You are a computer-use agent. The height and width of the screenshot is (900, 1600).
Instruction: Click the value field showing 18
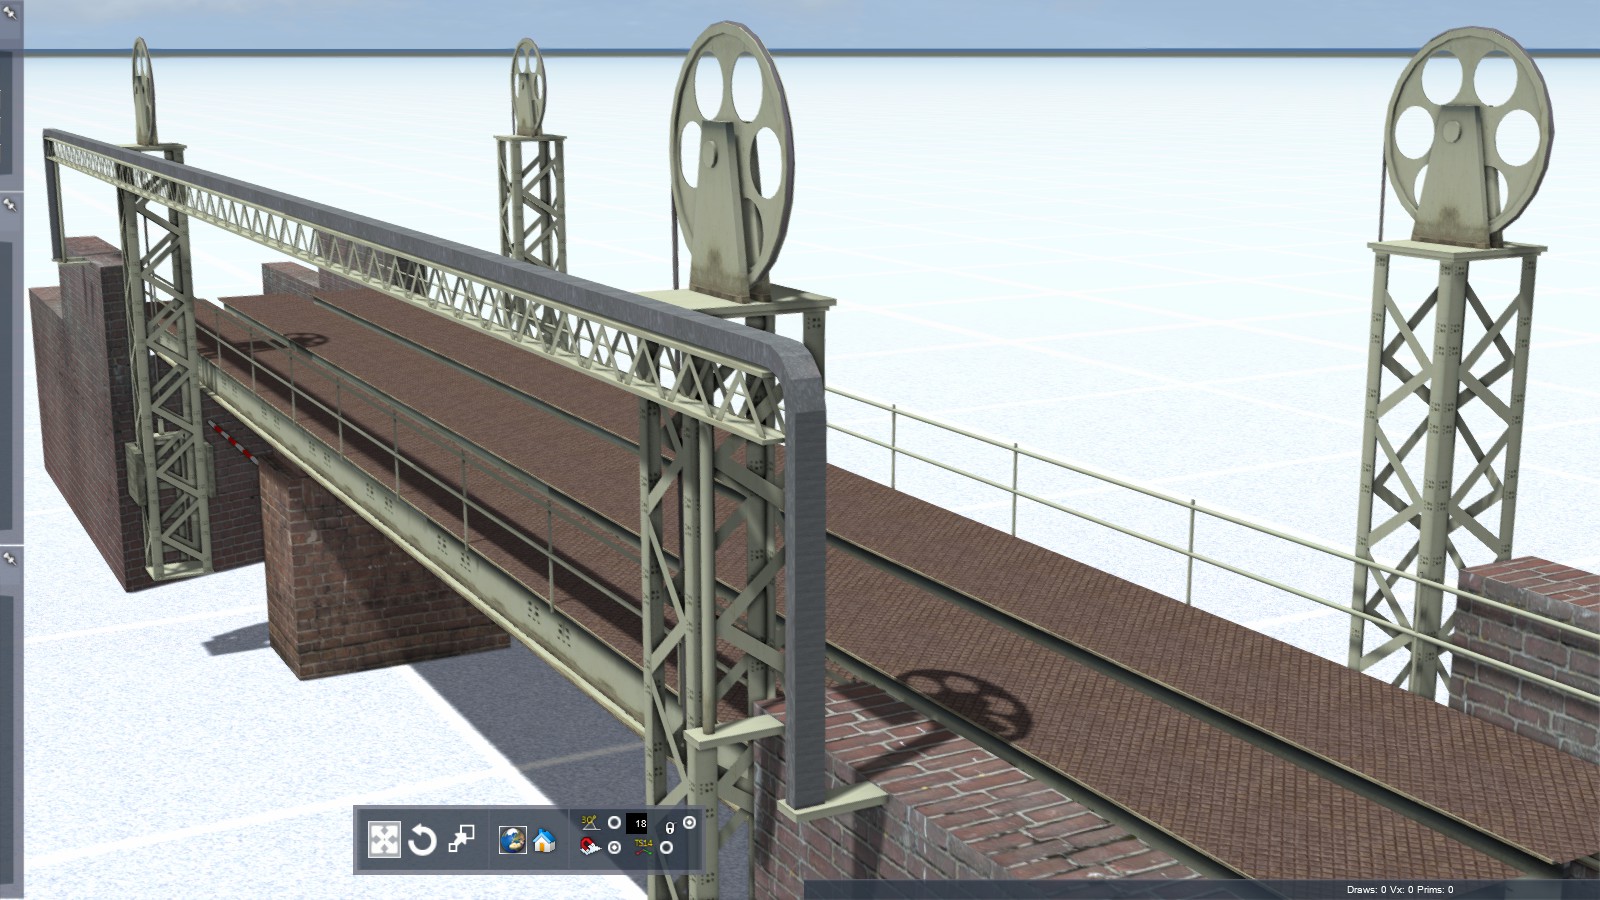tap(638, 824)
